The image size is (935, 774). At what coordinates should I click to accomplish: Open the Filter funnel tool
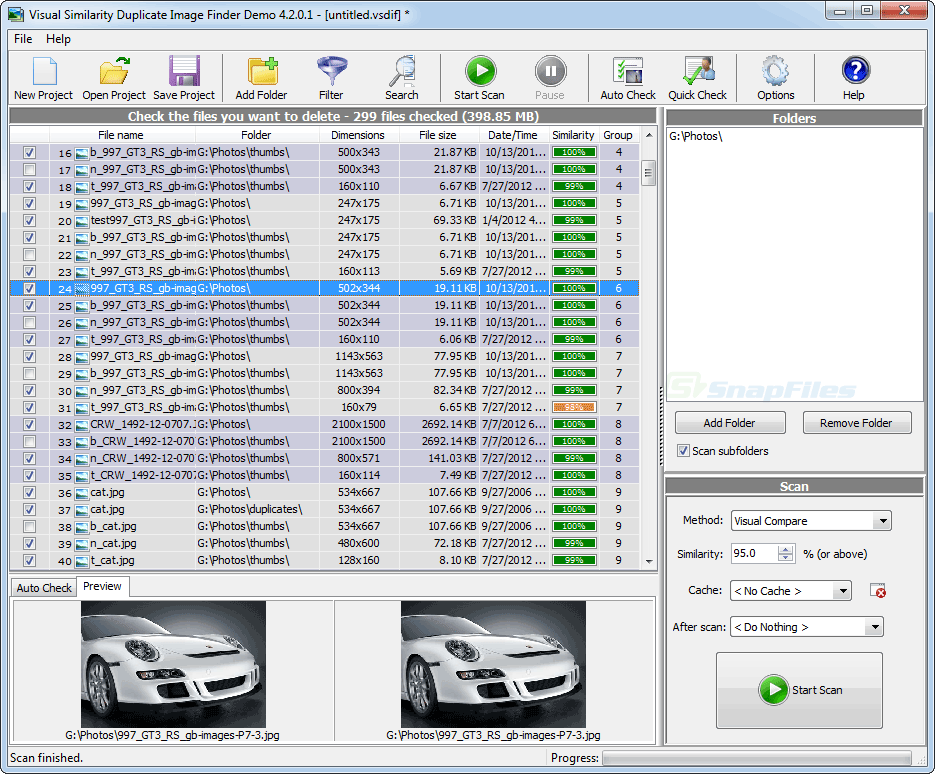[331, 78]
